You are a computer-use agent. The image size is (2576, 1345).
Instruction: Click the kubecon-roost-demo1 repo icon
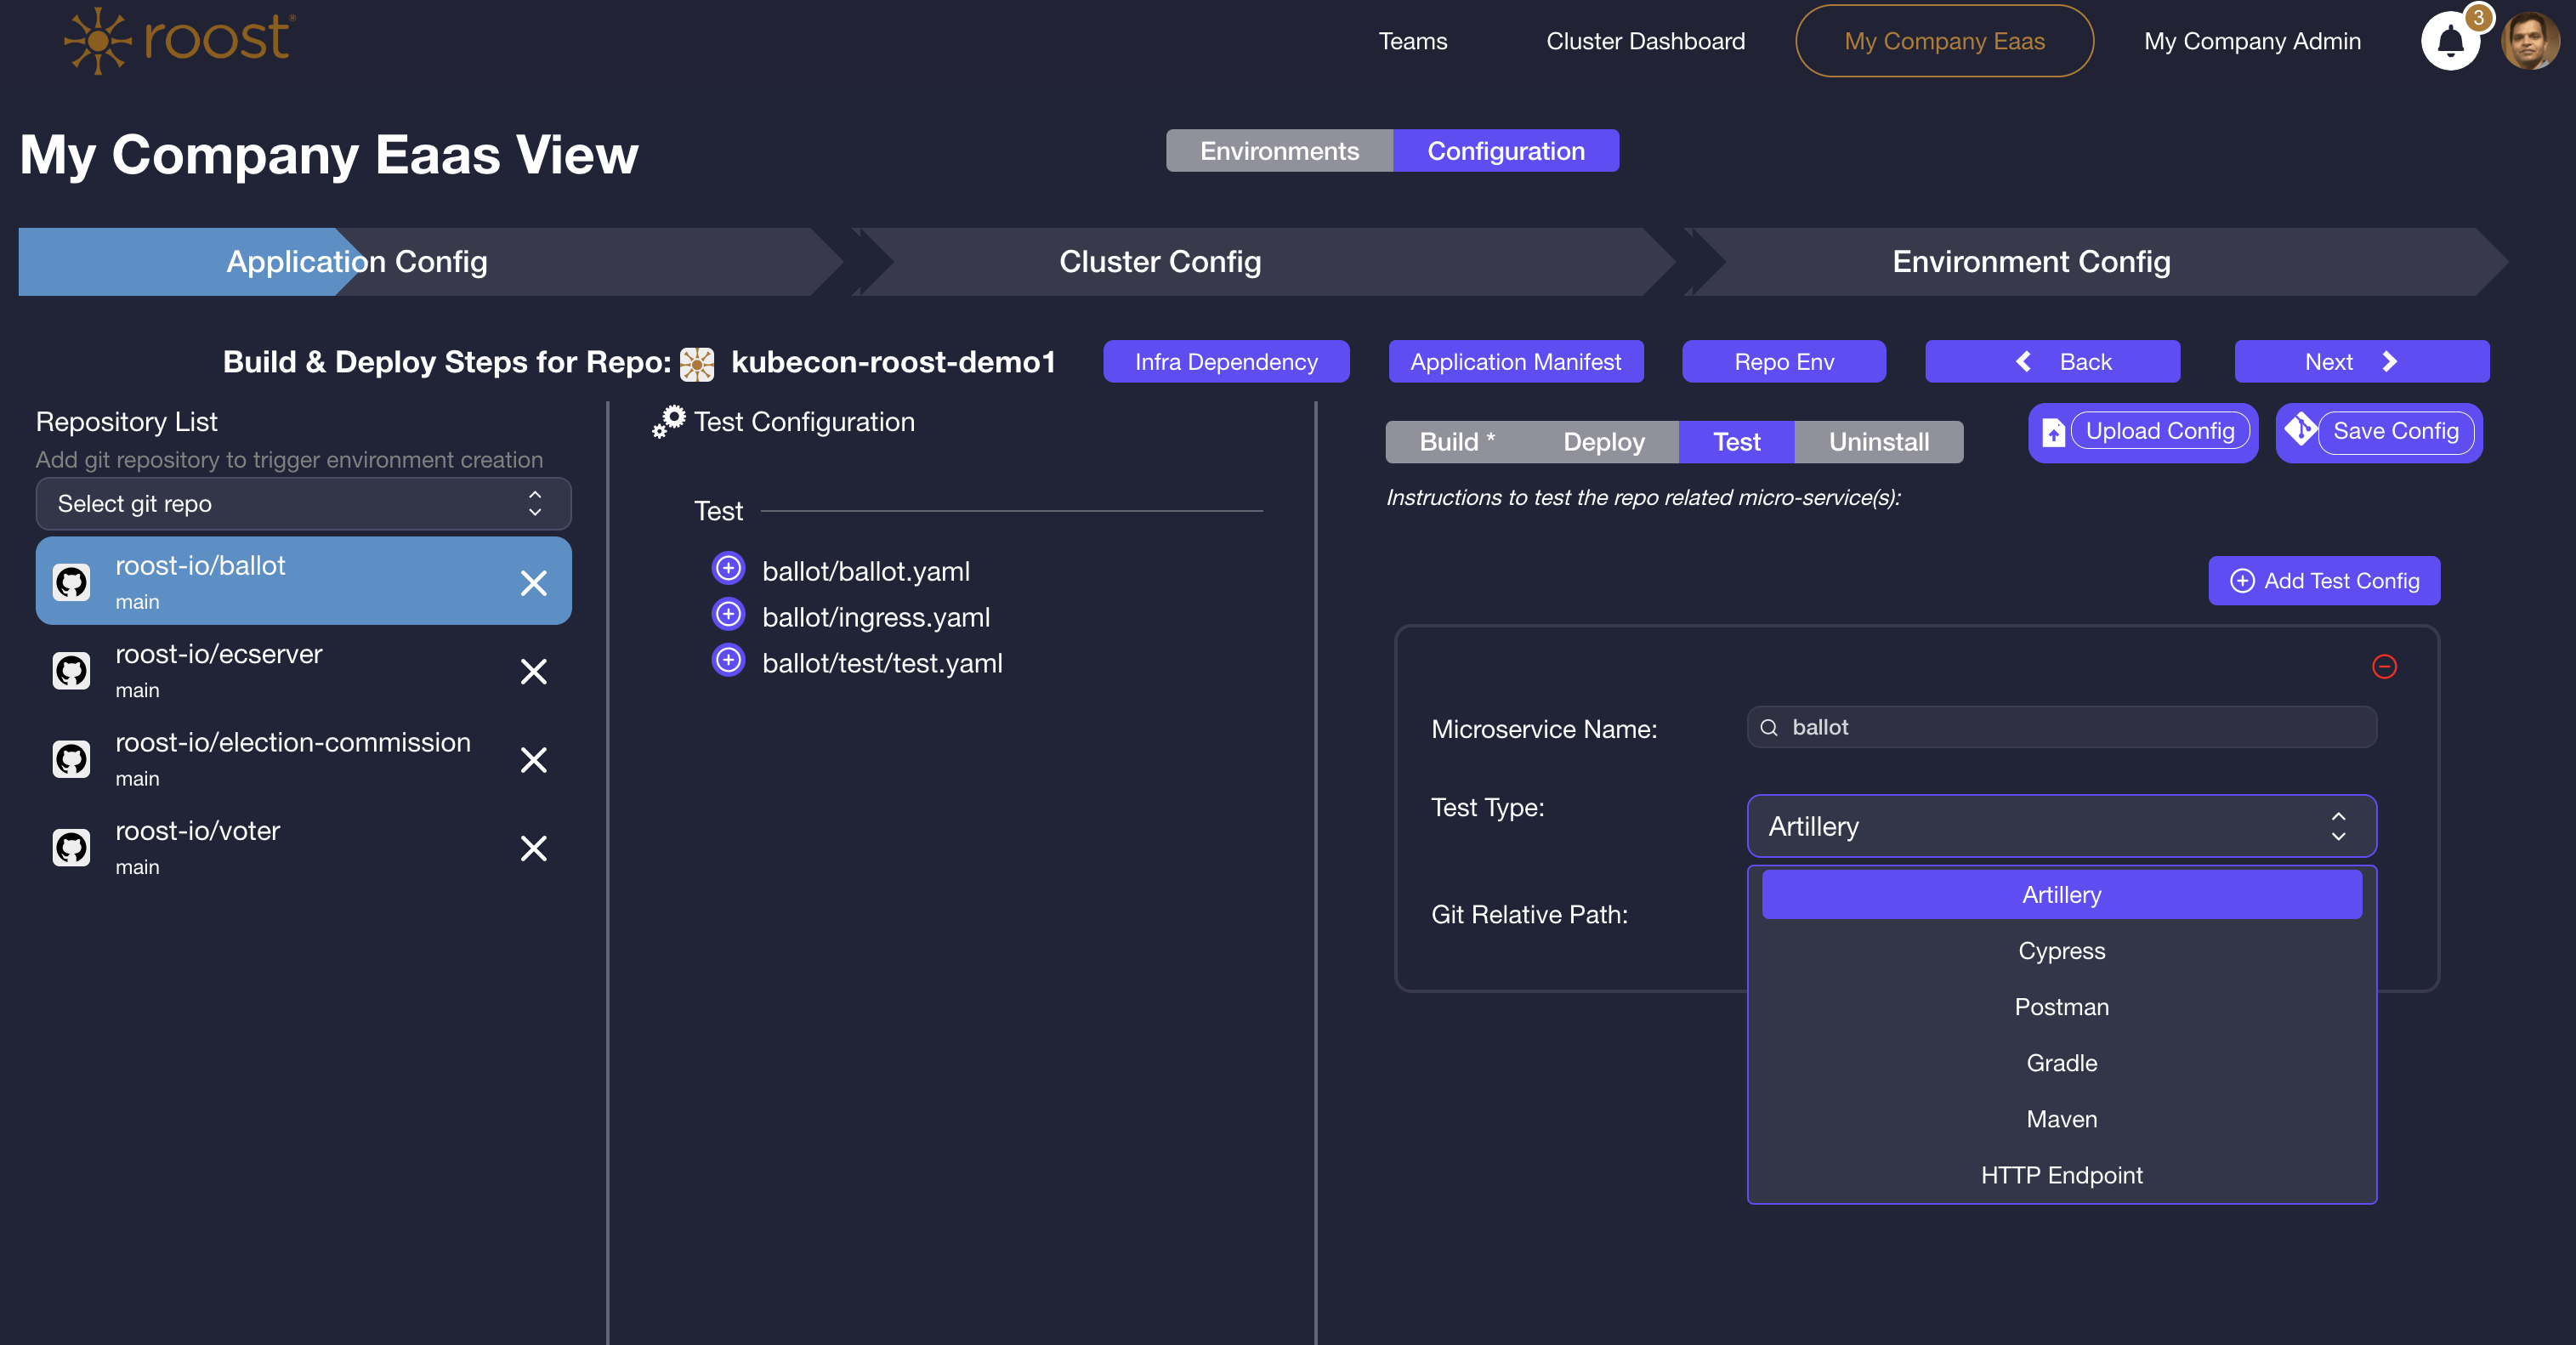697,363
